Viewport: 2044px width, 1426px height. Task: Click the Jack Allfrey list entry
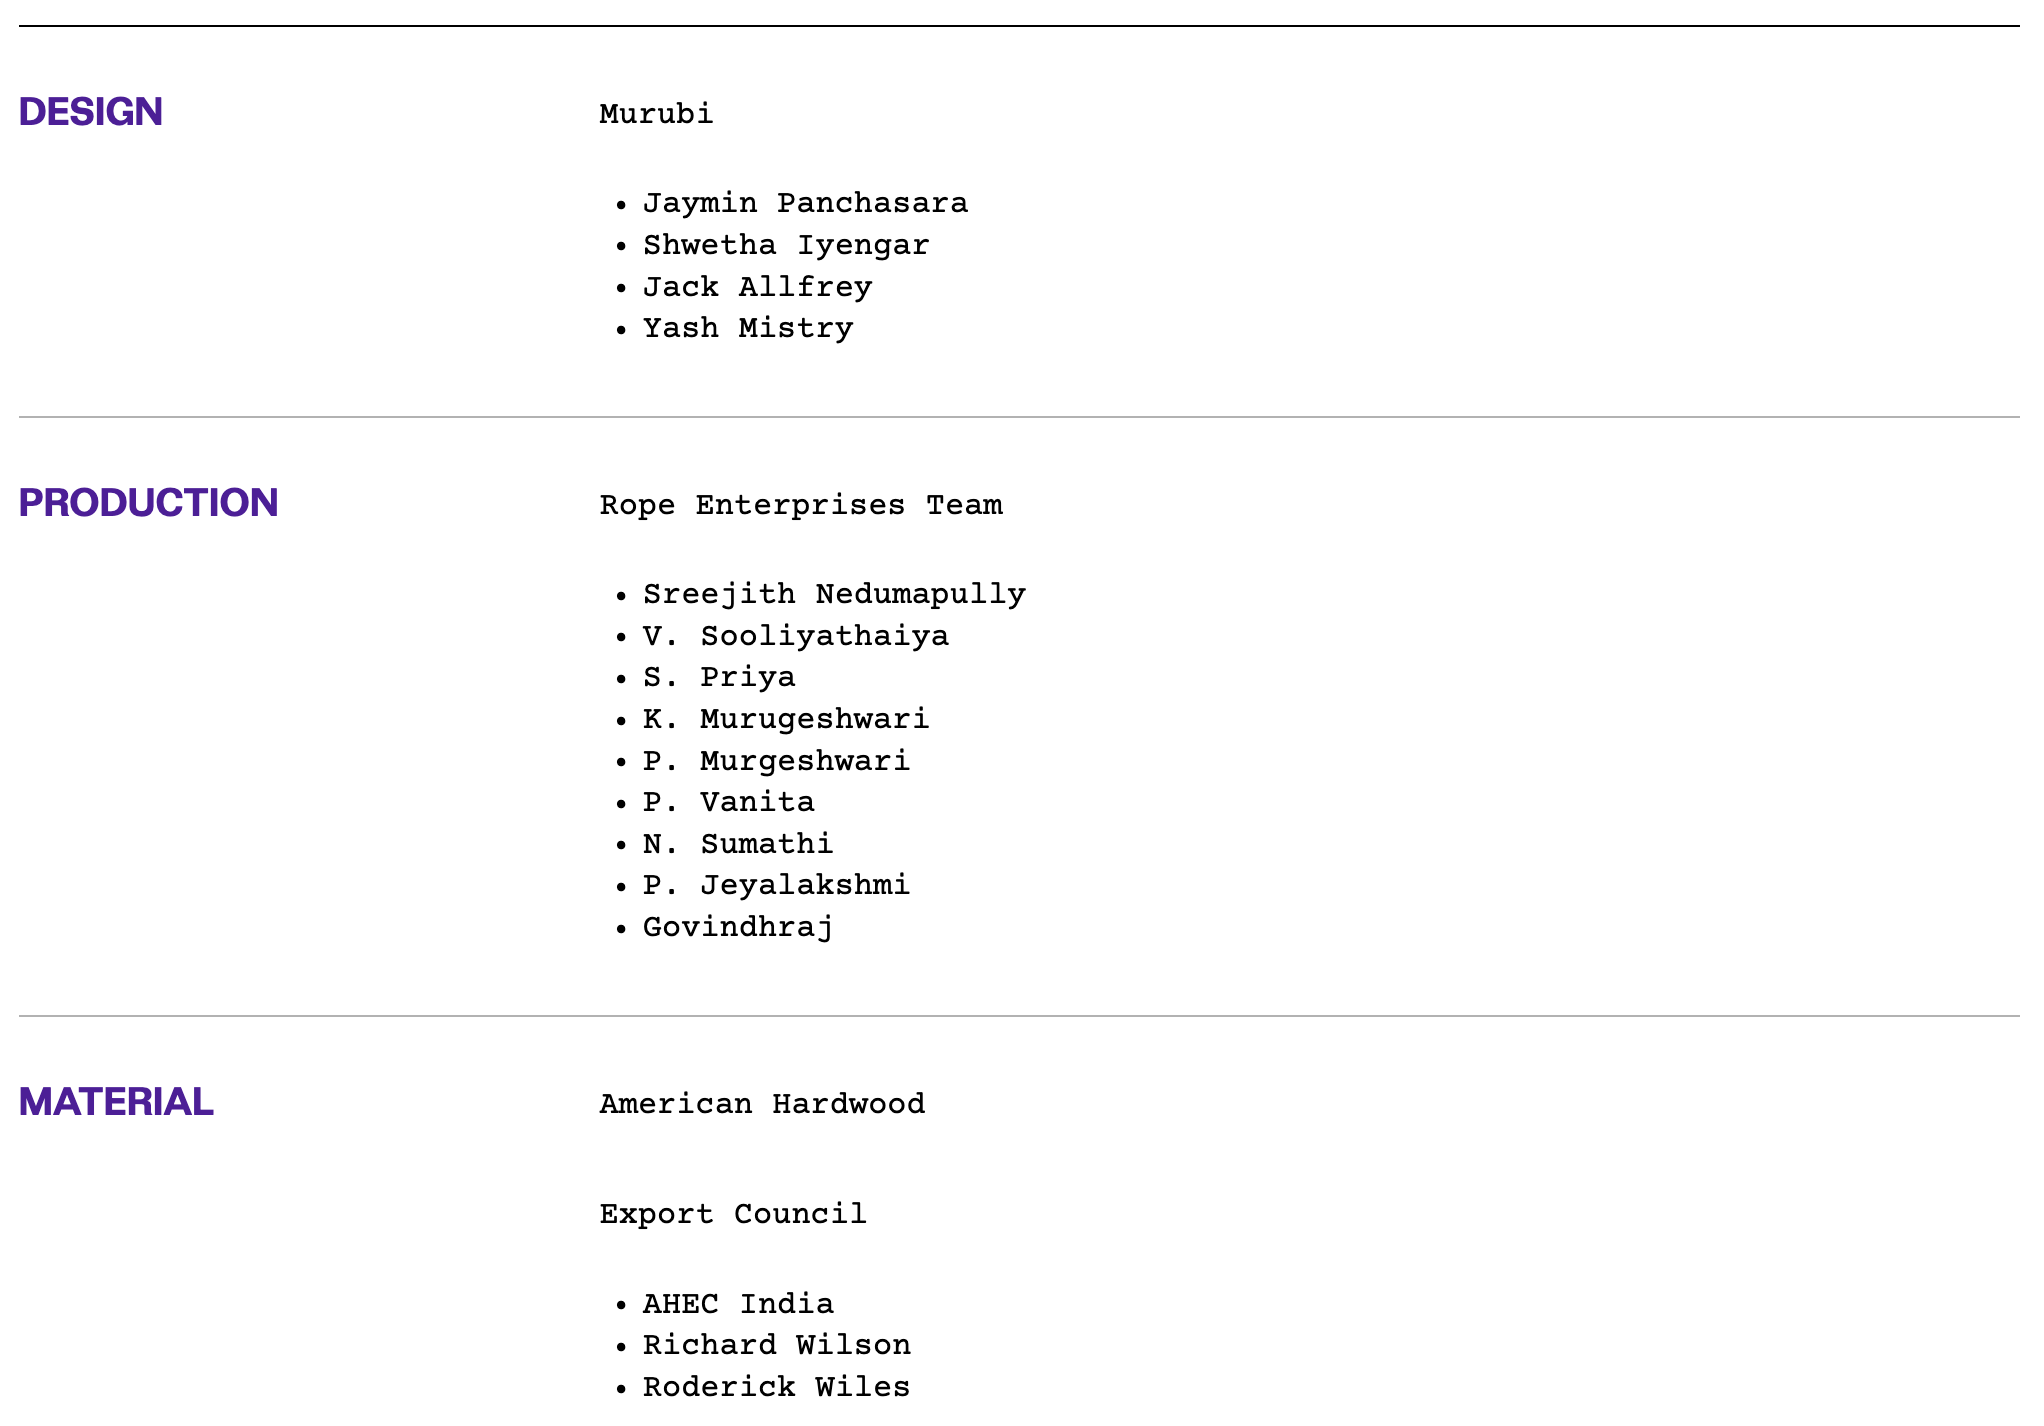[x=757, y=287]
